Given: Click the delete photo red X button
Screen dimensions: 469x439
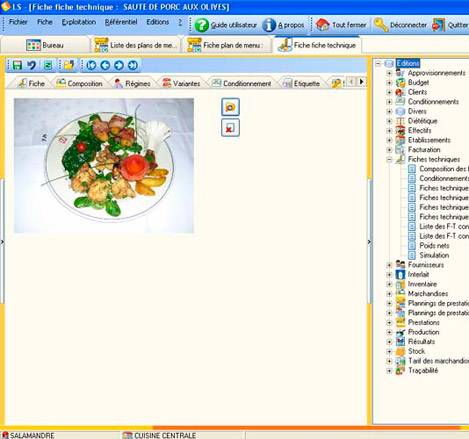Looking at the screenshot, I should point(230,128).
